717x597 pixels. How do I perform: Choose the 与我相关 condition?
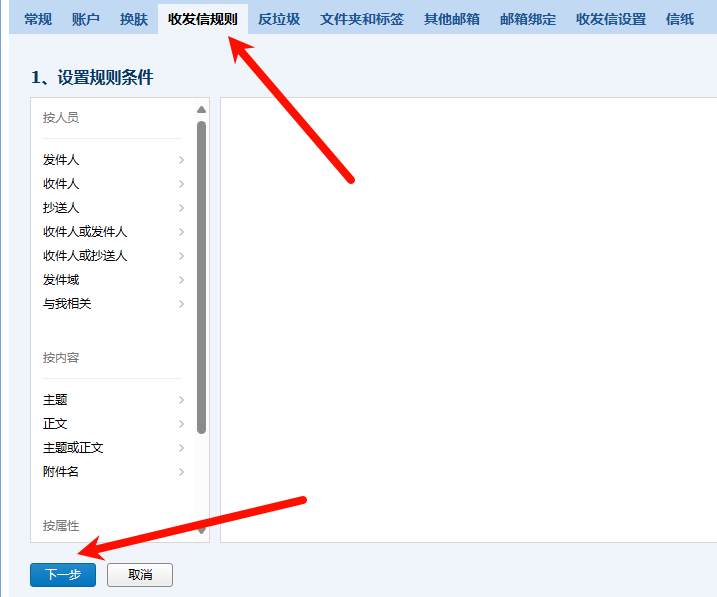coord(67,304)
